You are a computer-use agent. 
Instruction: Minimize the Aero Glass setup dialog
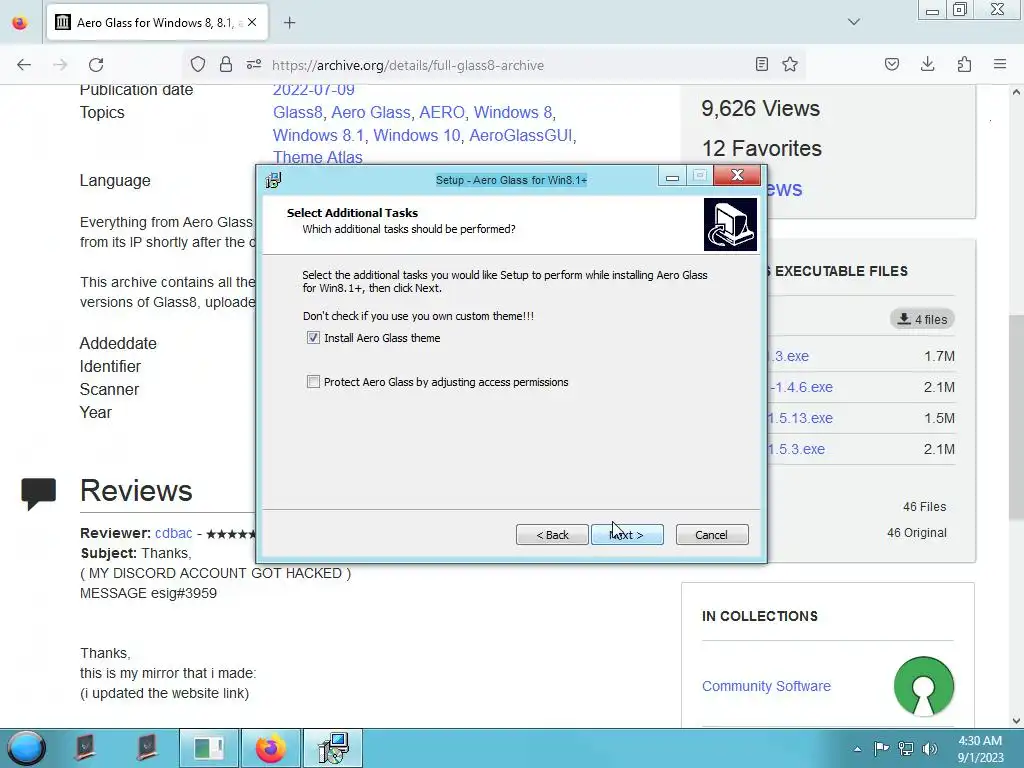672,176
